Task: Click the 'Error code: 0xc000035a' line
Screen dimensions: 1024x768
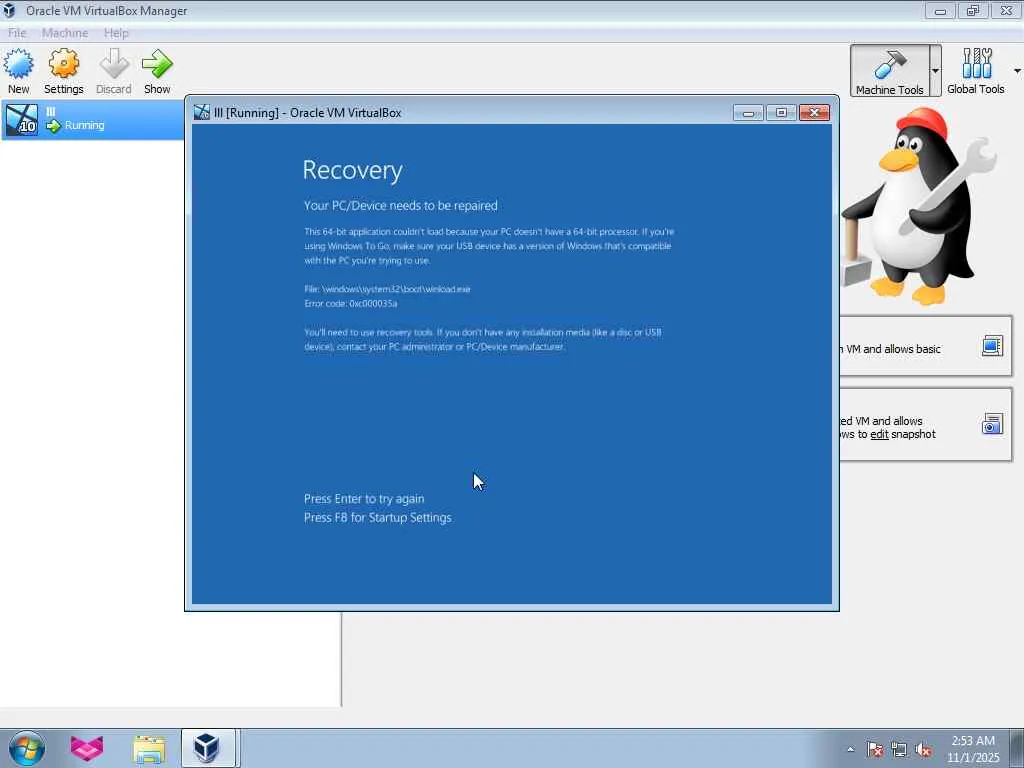Action: (351, 304)
